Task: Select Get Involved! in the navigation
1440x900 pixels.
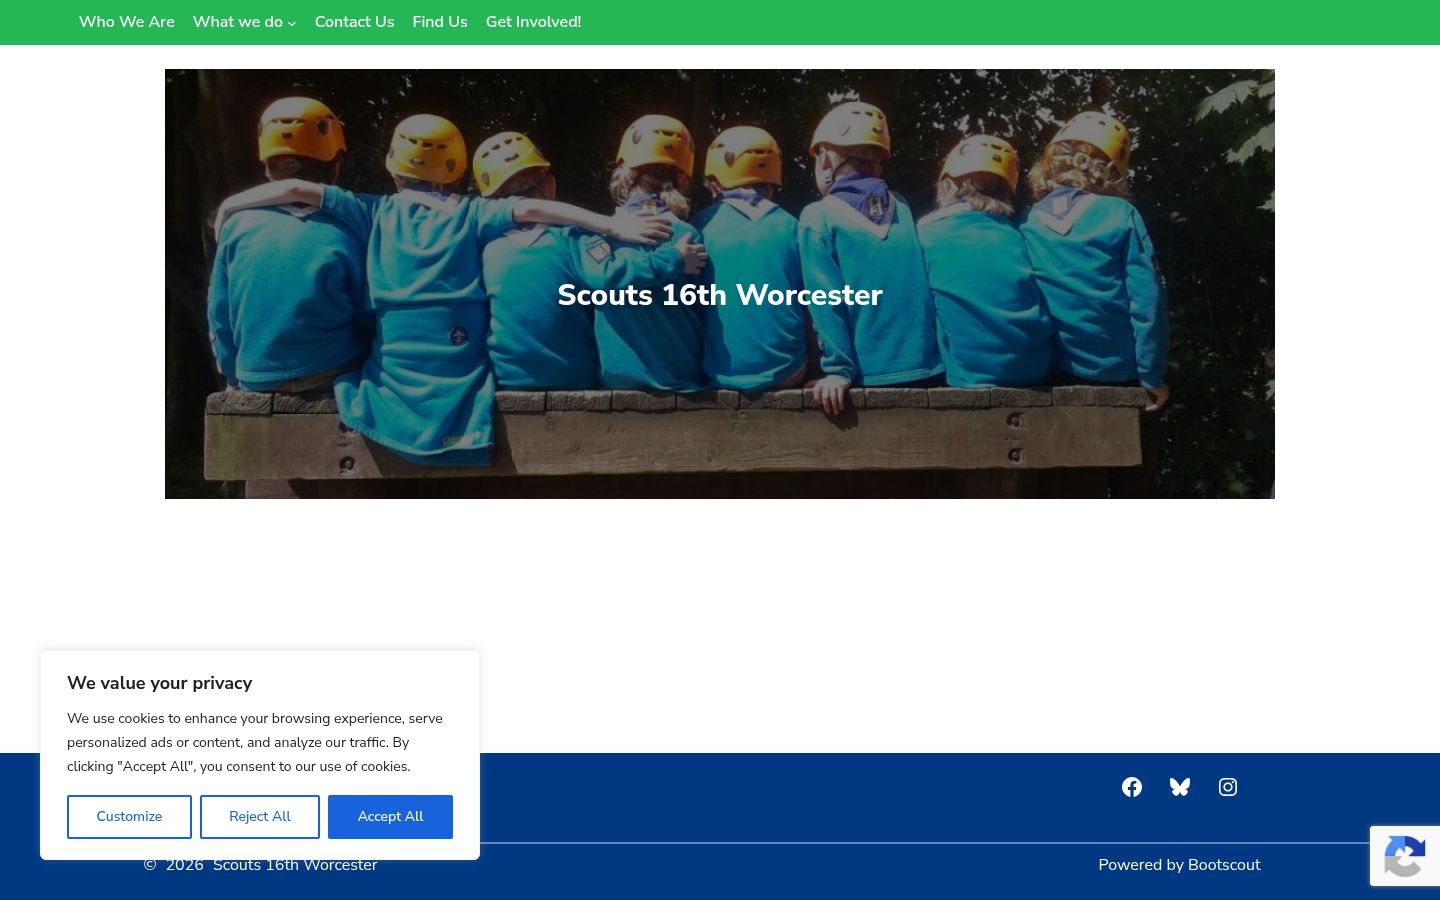Action: pyautogui.click(x=533, y=22)
